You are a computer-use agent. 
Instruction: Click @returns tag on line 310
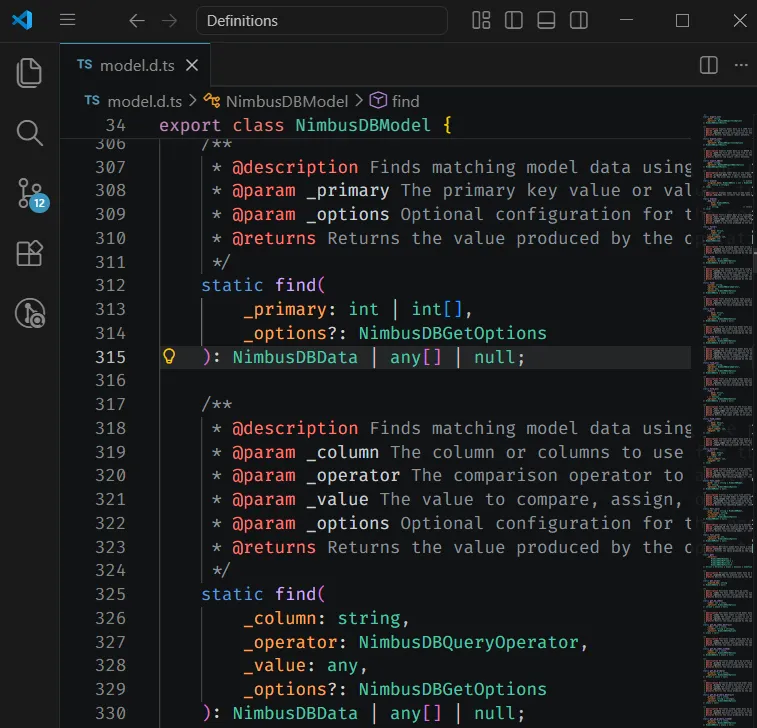(274, 238)
